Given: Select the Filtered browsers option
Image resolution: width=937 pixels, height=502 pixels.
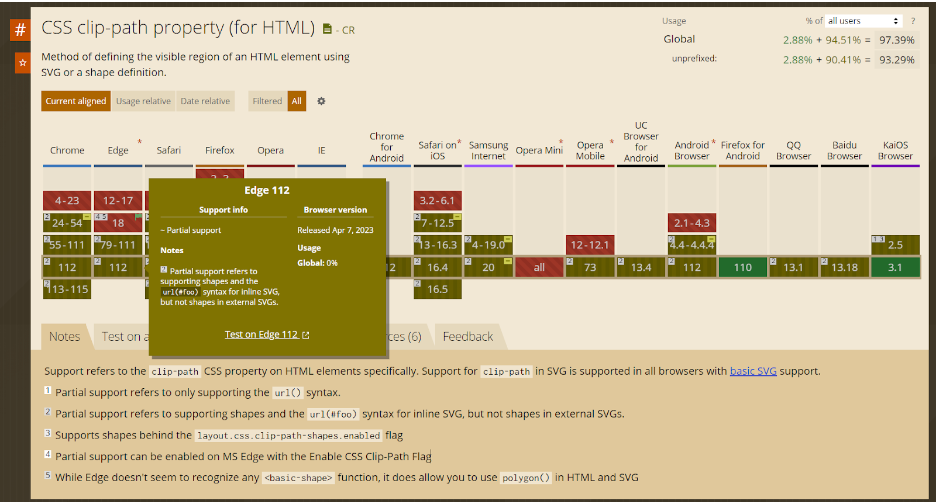Looking at the screenshot, I should pyautogui.click(x=267, y=101).
